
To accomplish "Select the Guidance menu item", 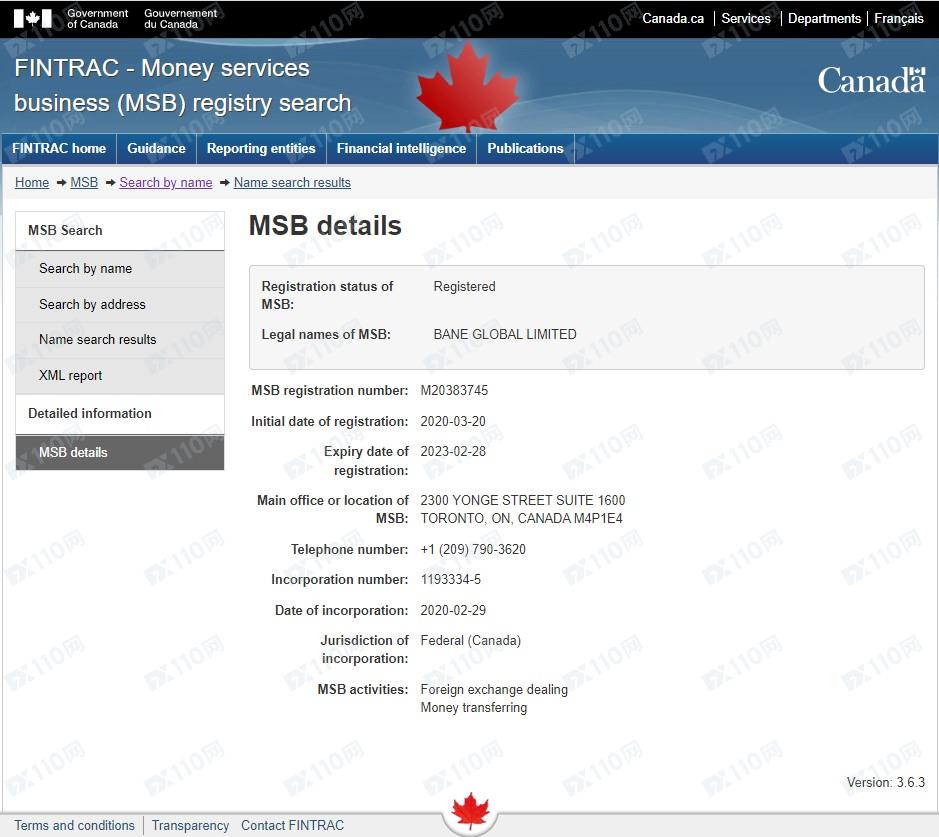I will [x=156, y=149].
